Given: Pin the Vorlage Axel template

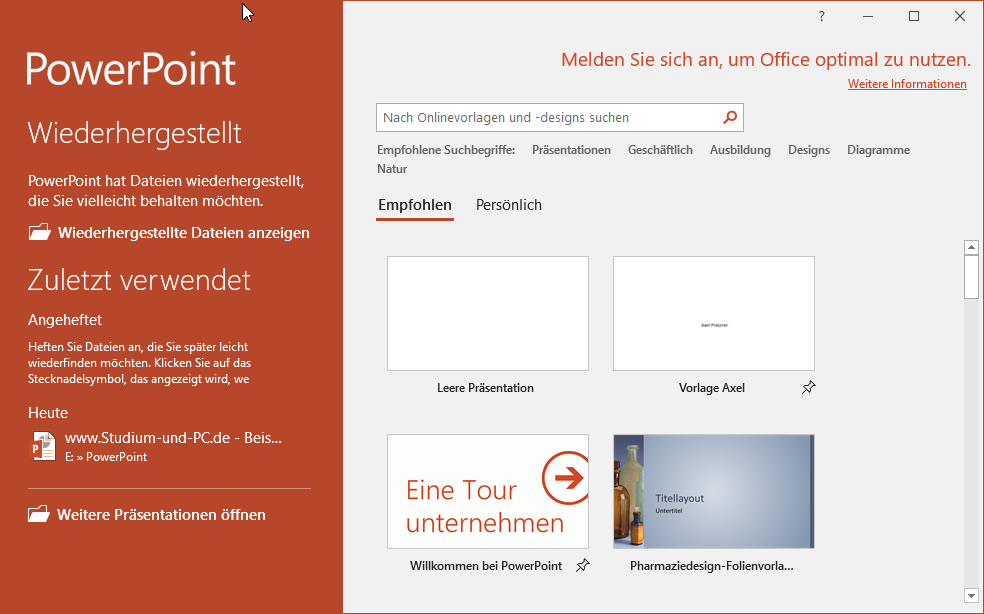Looking at the screenshot, I should 808,387.
